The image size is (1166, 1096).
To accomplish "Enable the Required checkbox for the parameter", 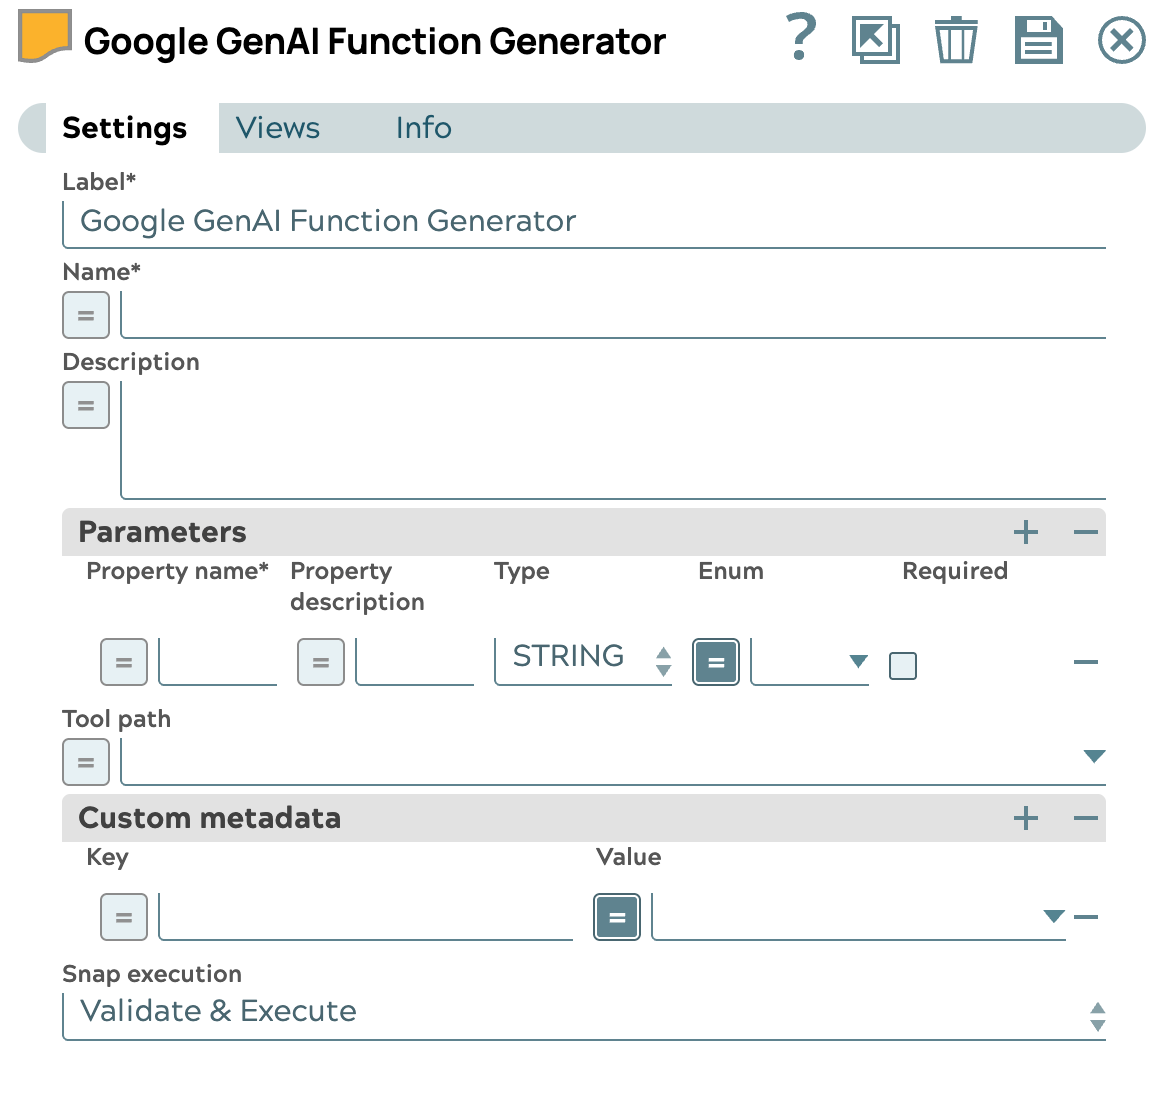I will [902, 664].
